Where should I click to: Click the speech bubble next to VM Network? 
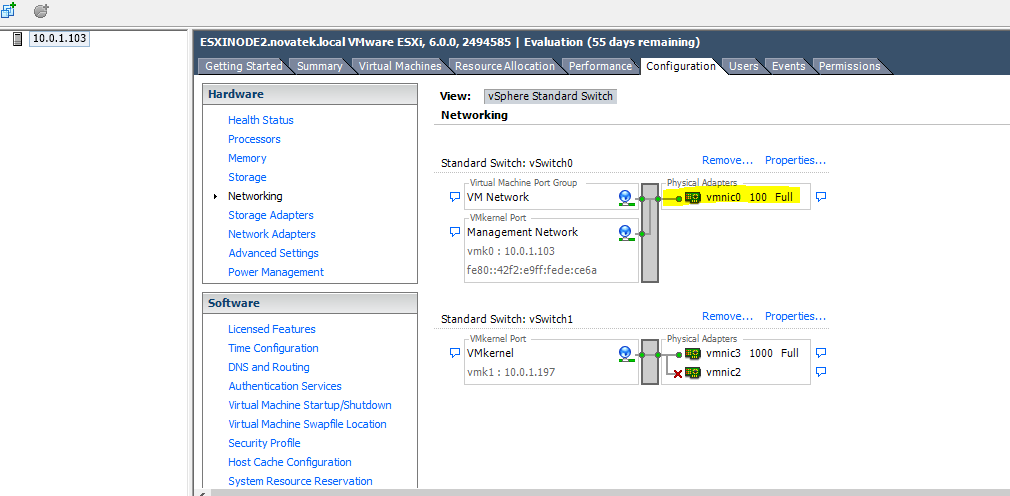455,197
